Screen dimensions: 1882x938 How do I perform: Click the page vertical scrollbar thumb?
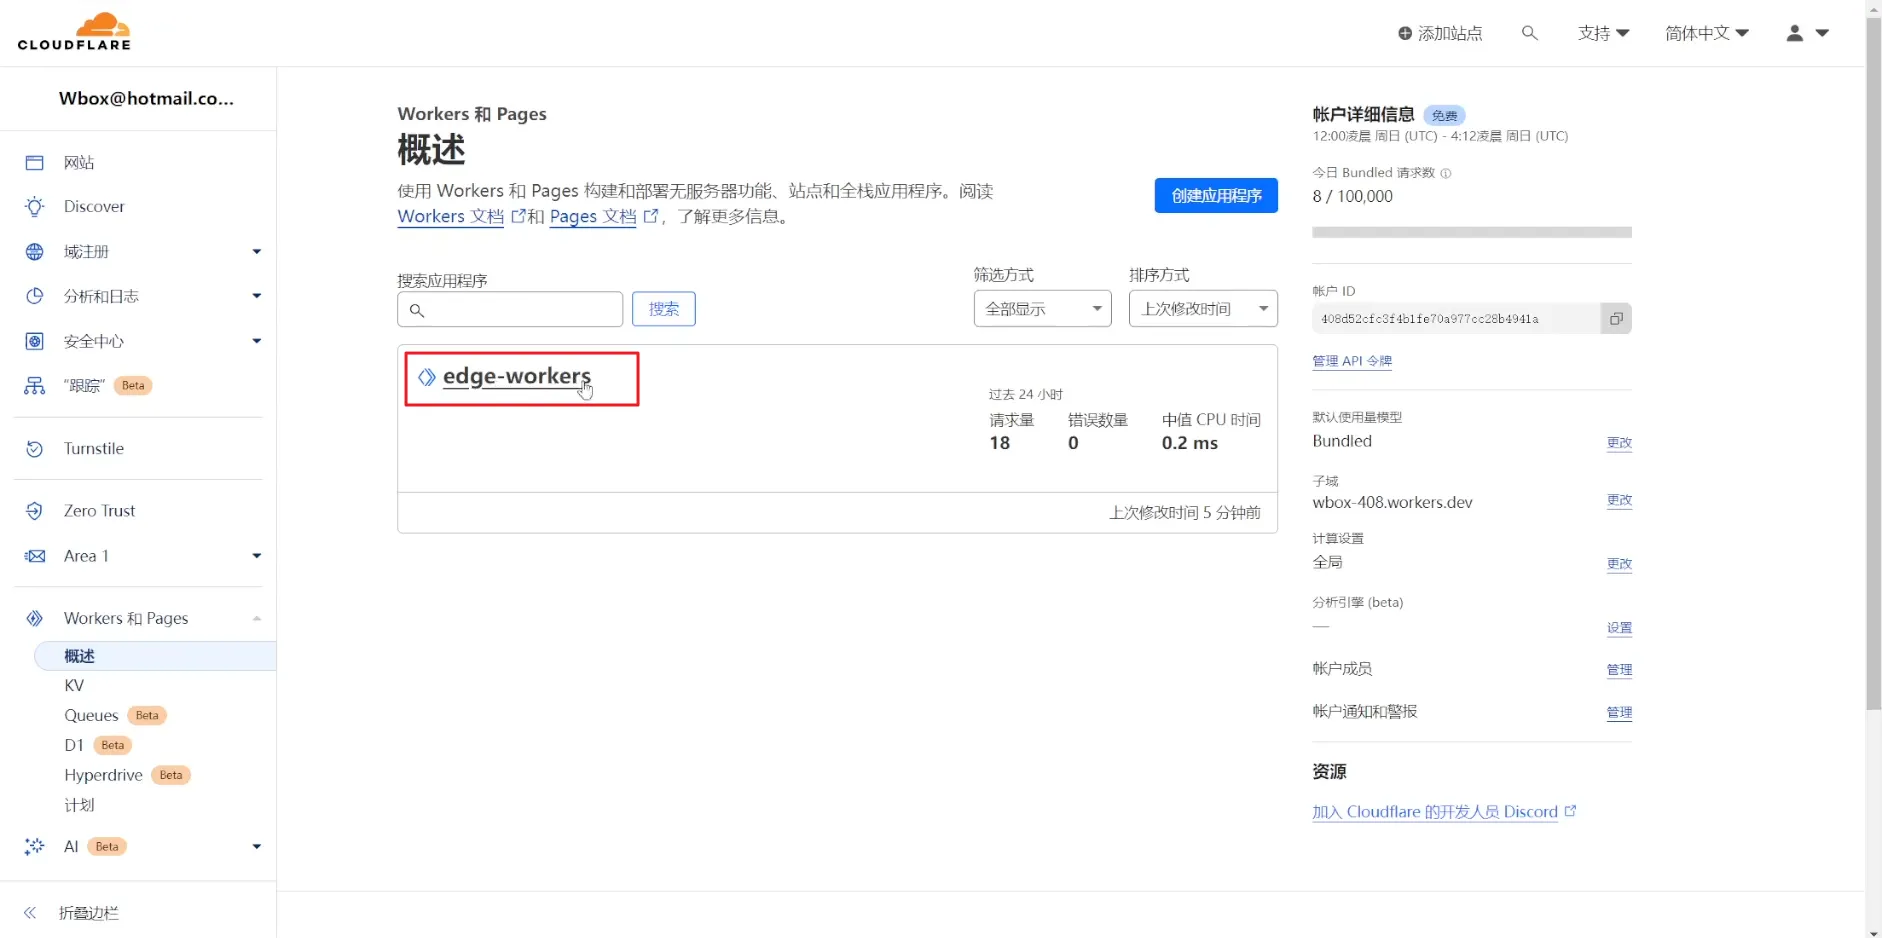[x=1874, y=365]
